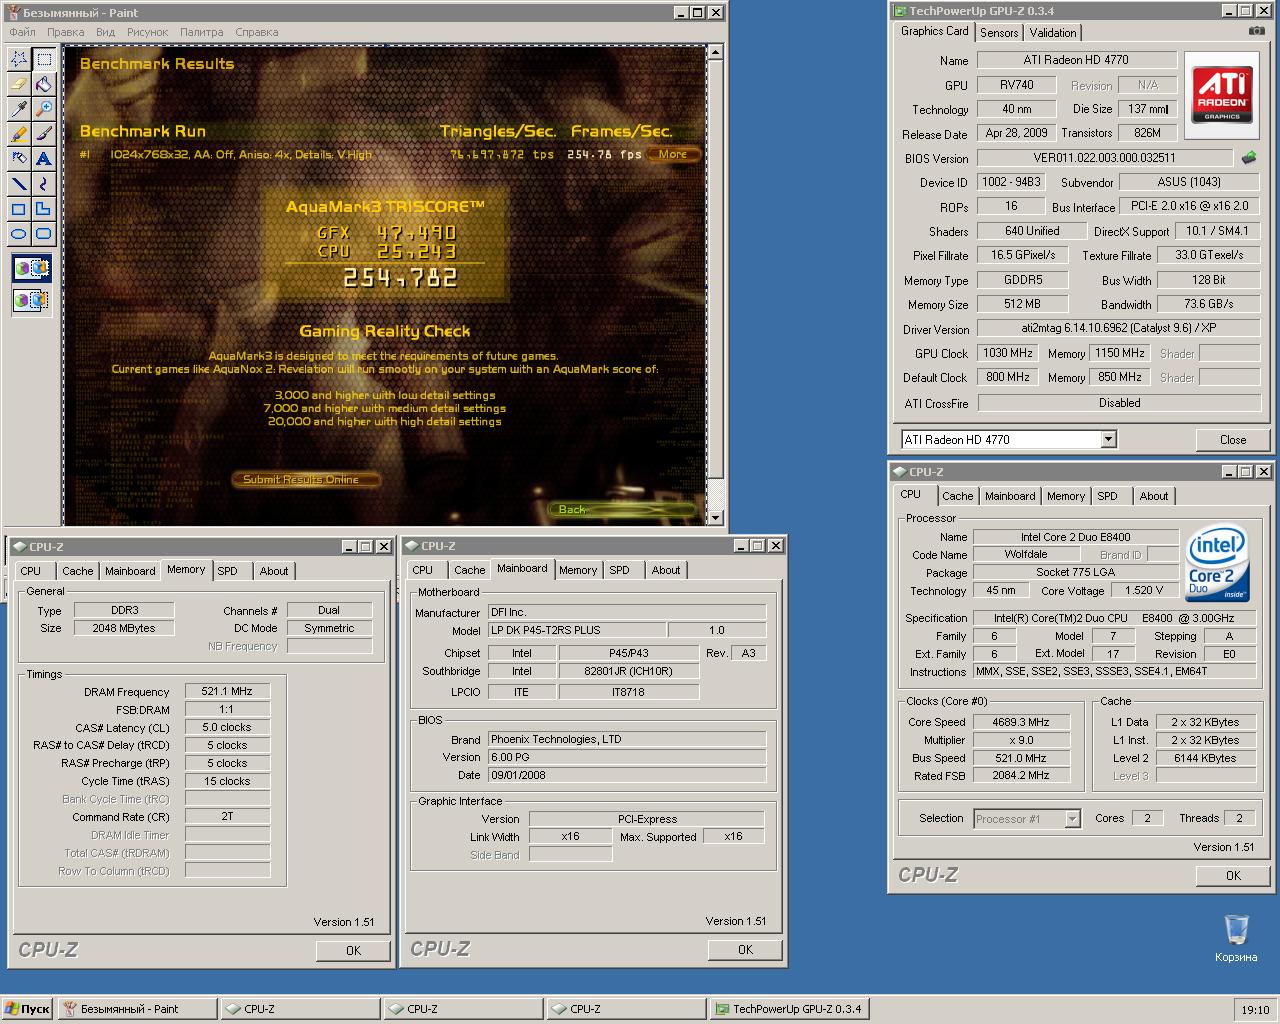
Task: Select opaque selection mode option in Paint
Action: (32, 268)
